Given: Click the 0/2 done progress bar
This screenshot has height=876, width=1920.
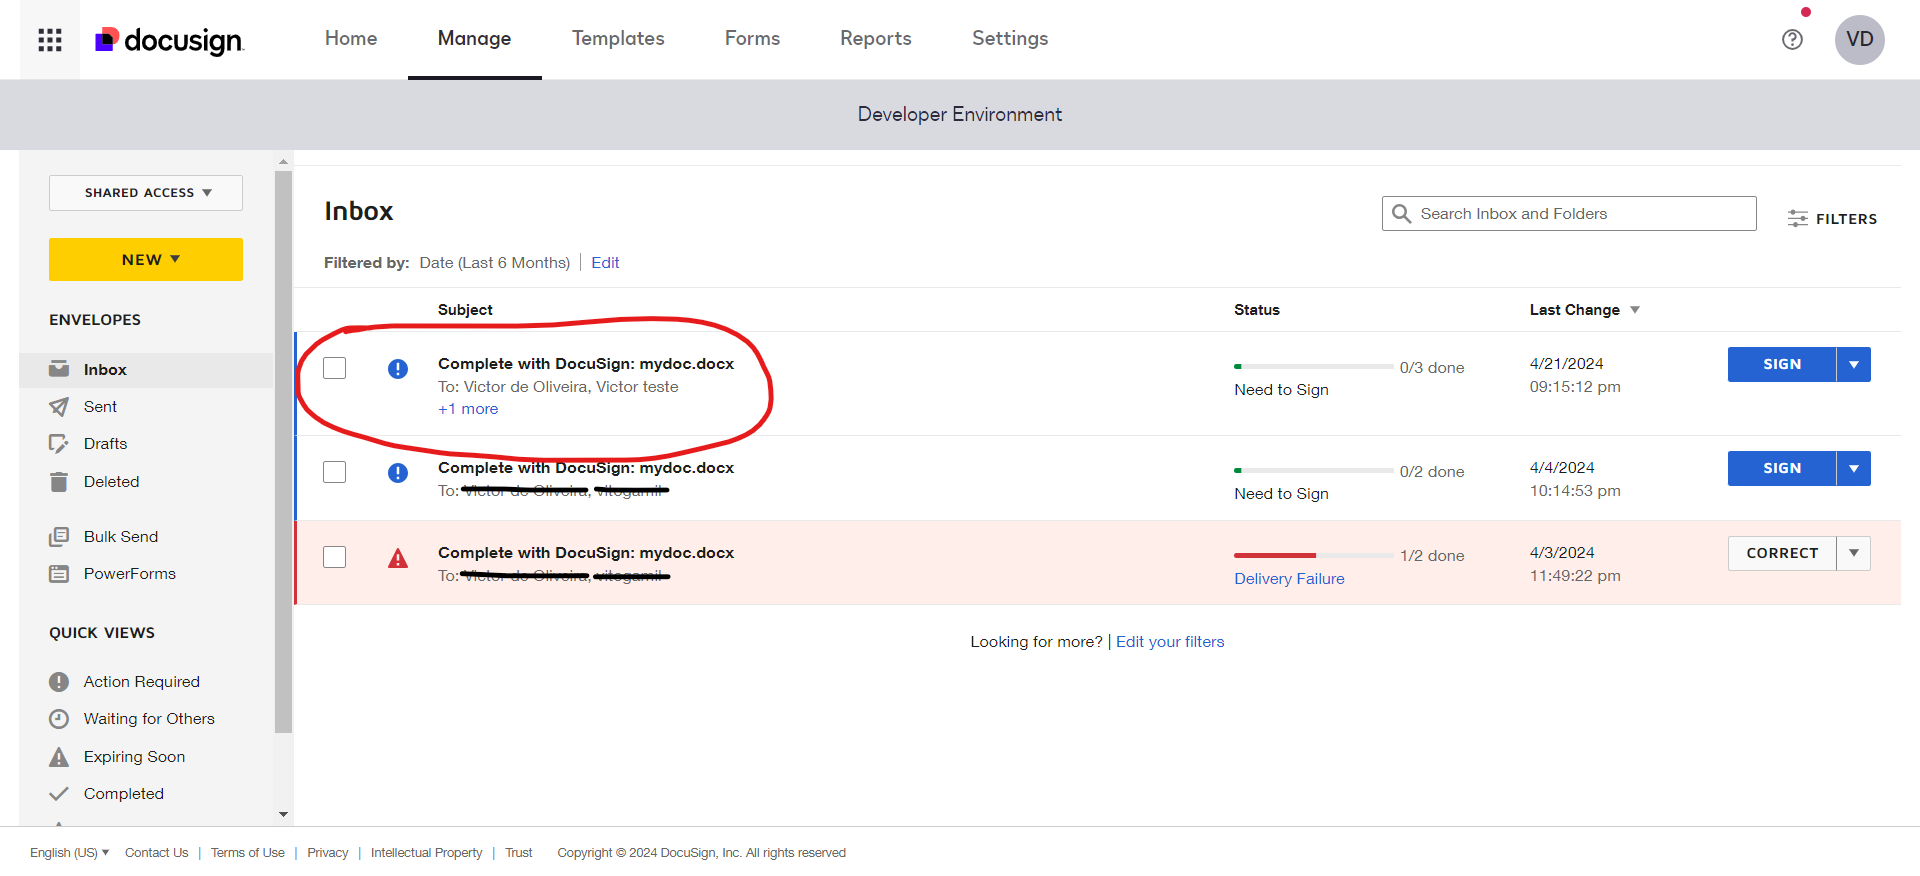Looking at the screenshot, I should coord(1314,471).
